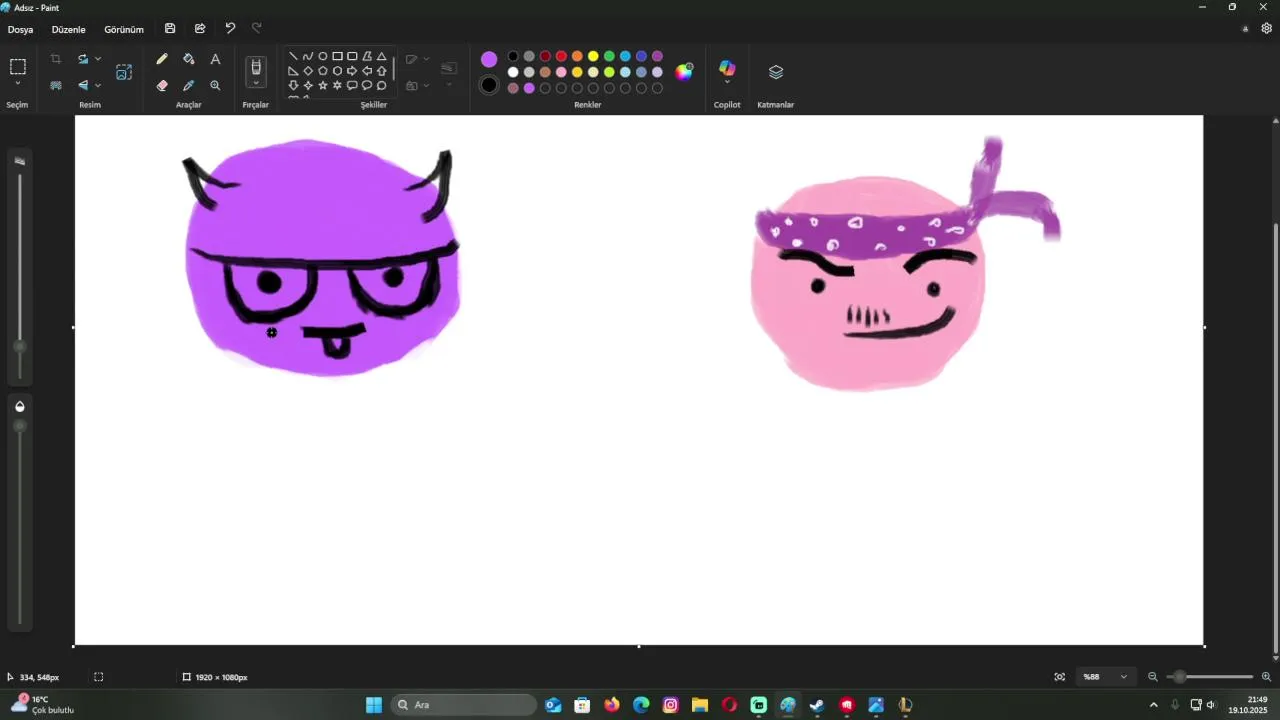This screenshot has width=1280, height=720.
Task: Click the Save icon in the title bar
Action: 170,29
